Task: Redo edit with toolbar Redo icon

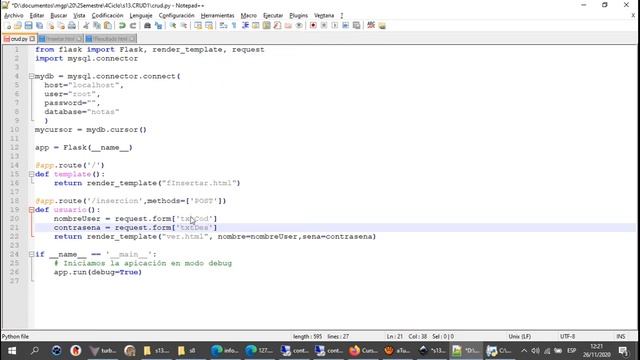Action: click(x=133, y=26)
